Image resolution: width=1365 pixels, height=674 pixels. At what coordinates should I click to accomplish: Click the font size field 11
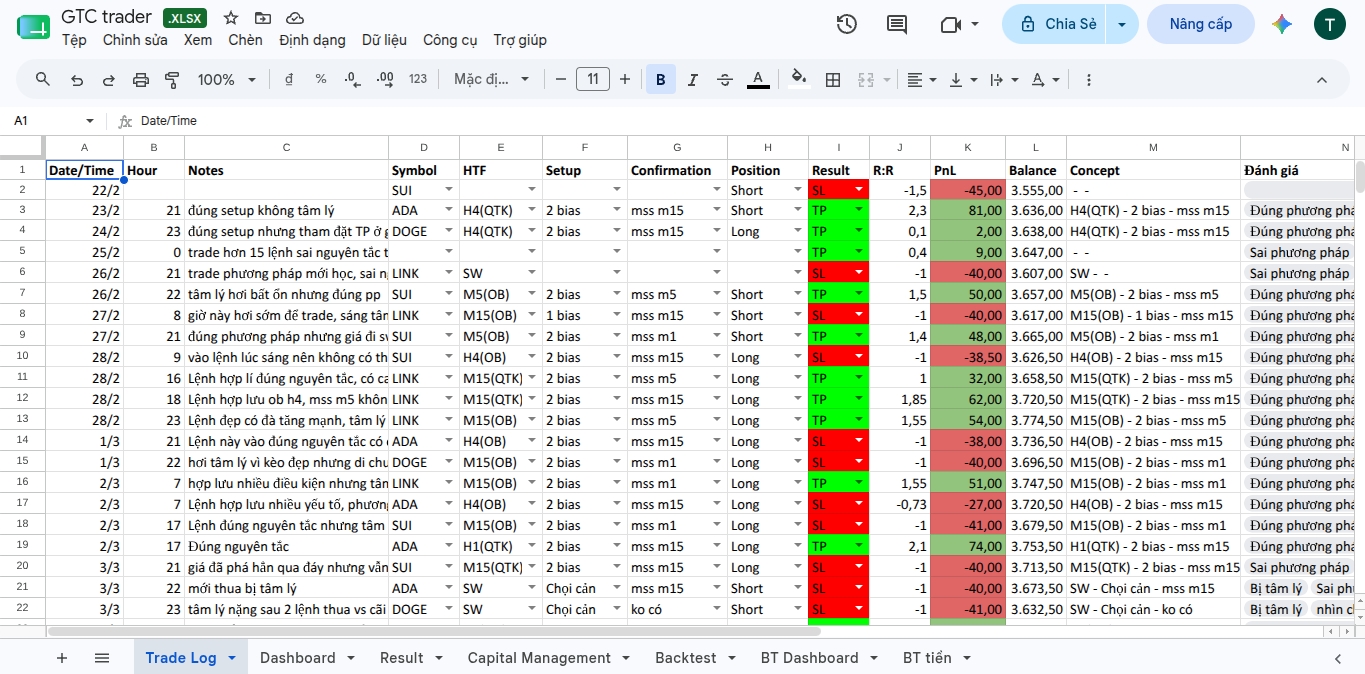click(593, 79)
